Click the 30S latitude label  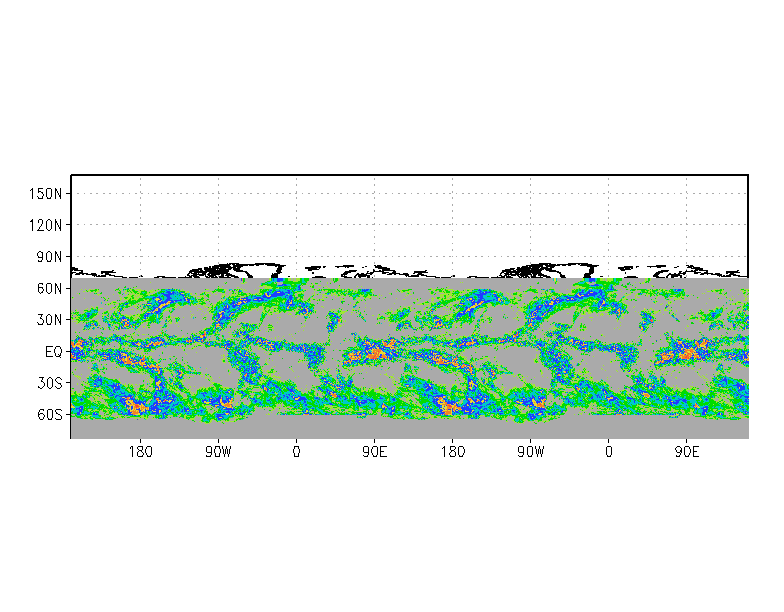tap(49, 384)
